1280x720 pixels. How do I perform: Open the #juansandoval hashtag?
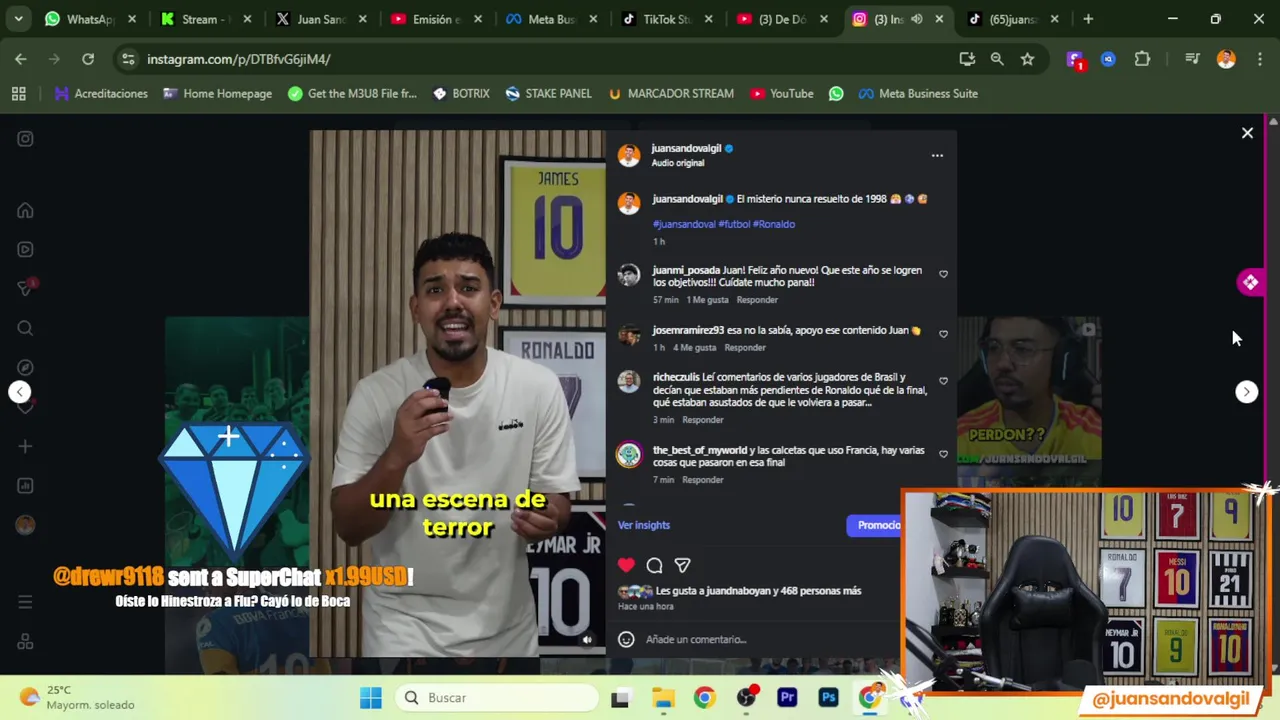(684, 224)
